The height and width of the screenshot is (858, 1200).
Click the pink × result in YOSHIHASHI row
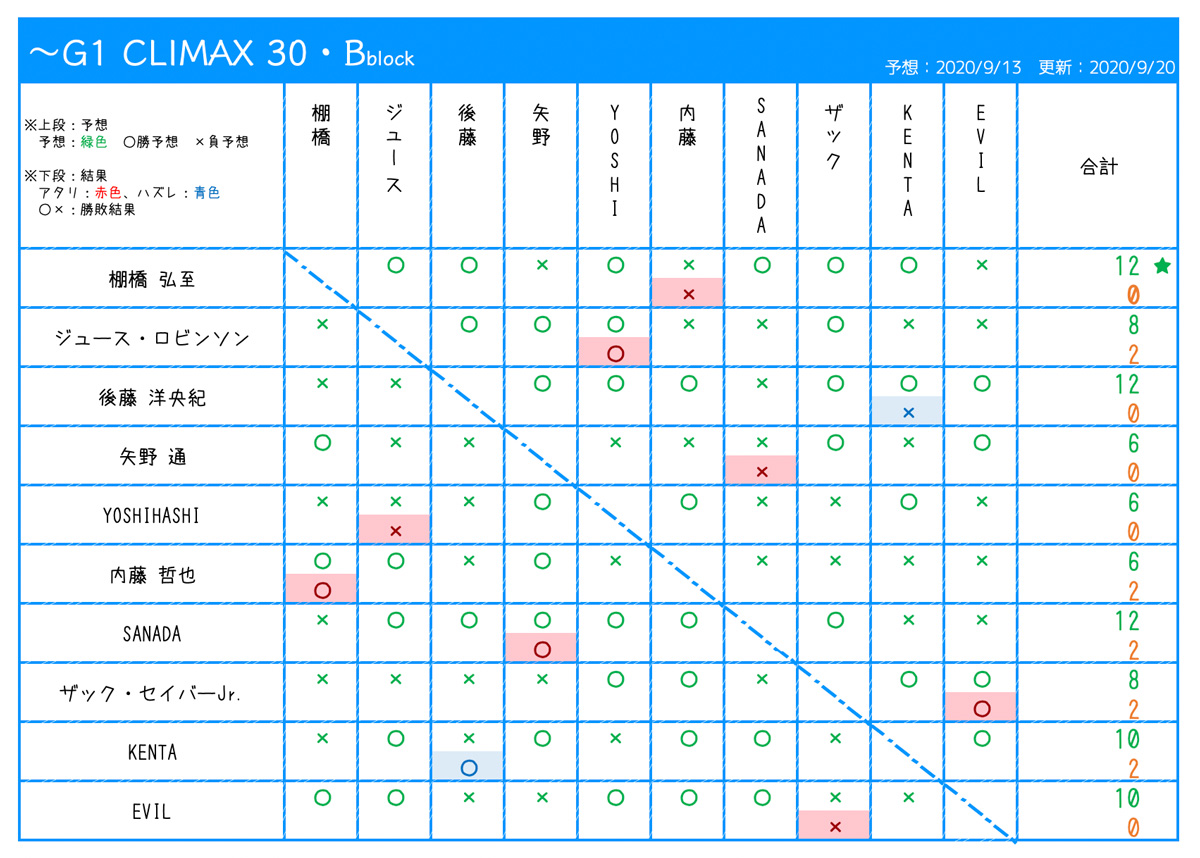point(395,530)
